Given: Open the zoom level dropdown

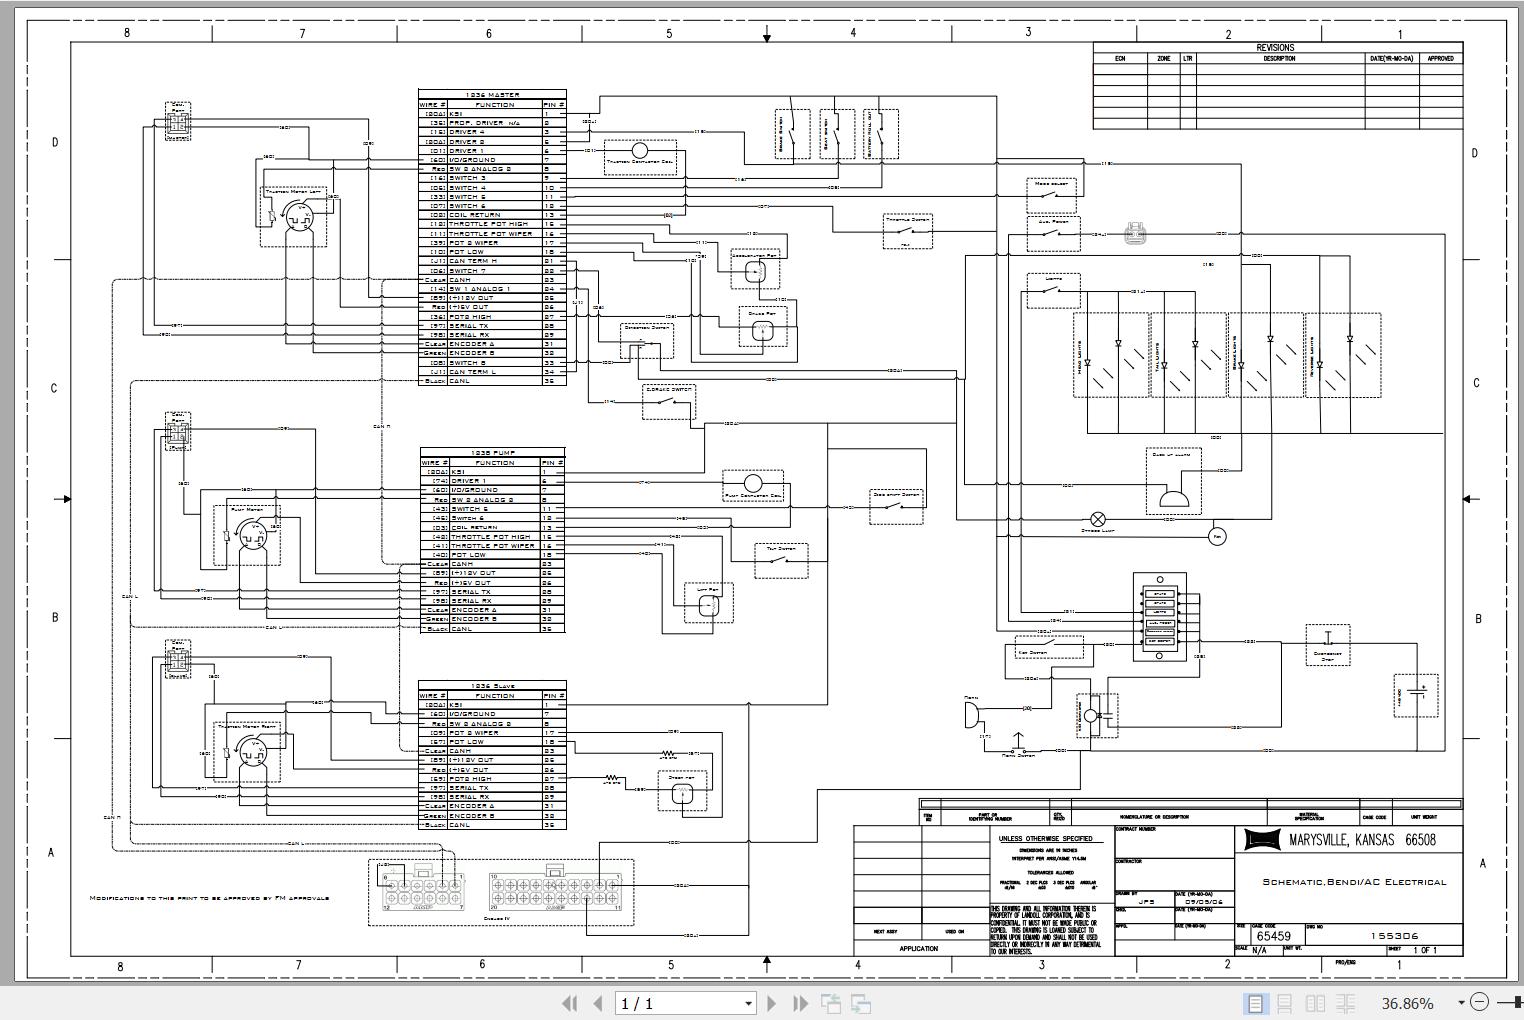Looking at the screenshot, I should 1459,1002.
